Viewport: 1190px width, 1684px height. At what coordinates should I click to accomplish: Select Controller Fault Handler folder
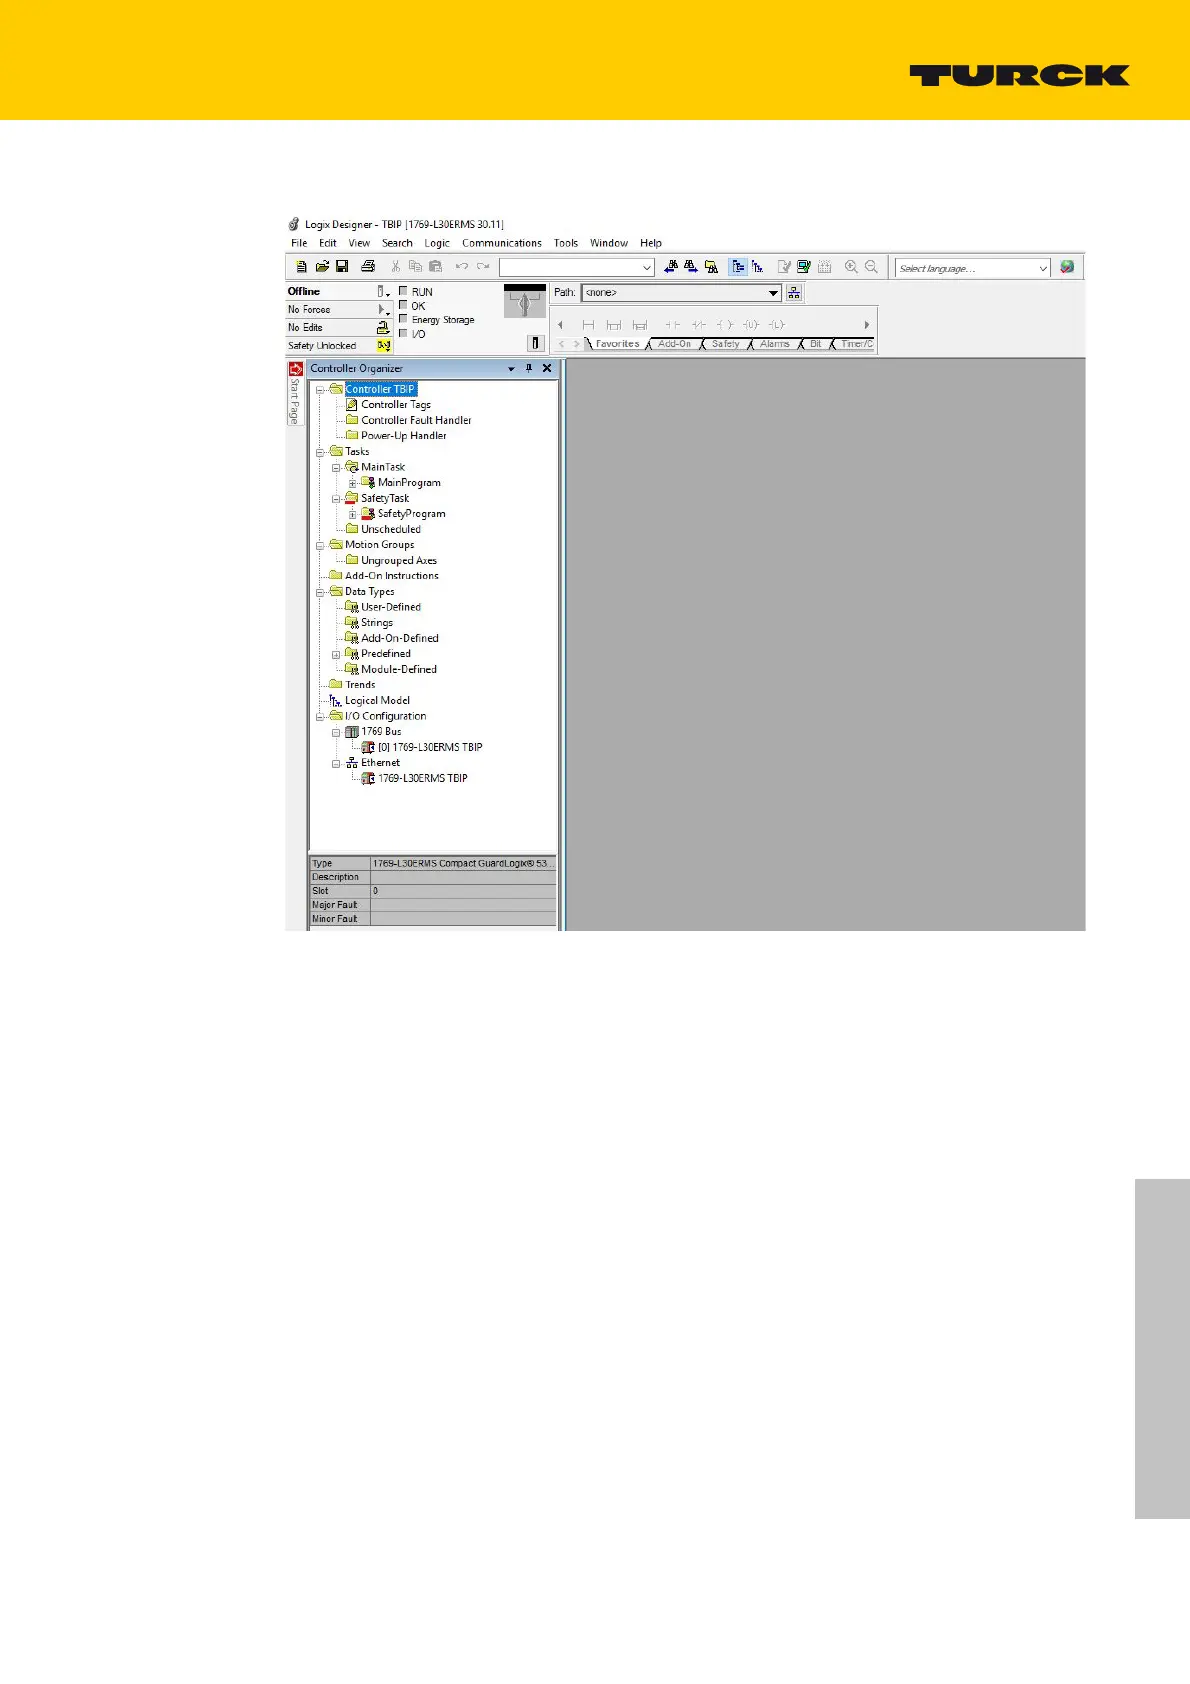tap(416, 420)
